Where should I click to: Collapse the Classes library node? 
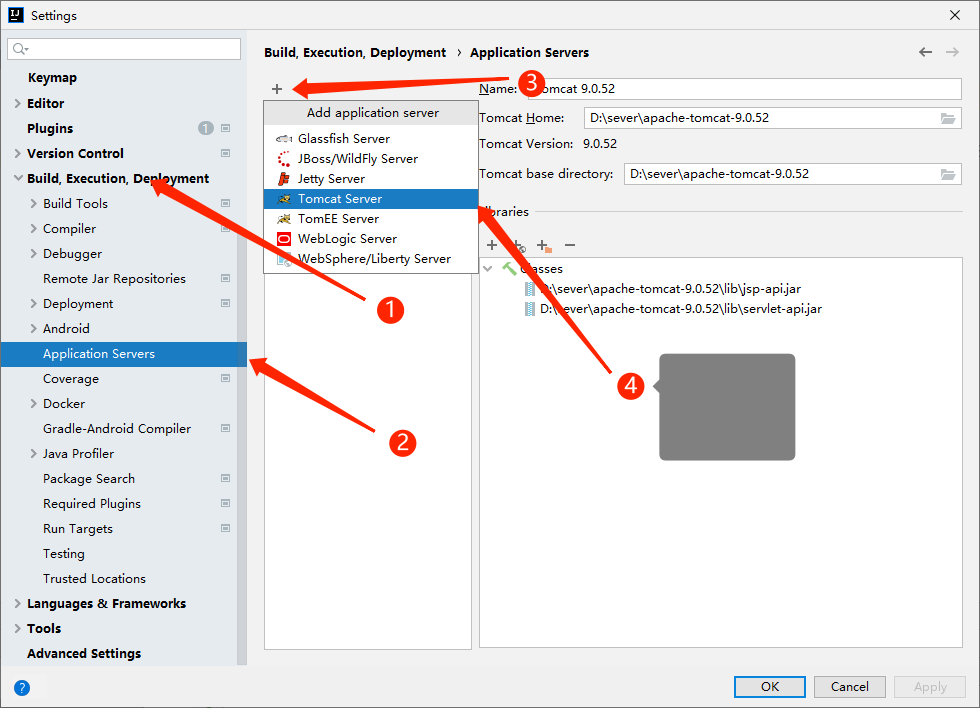(x=488, y=269)
